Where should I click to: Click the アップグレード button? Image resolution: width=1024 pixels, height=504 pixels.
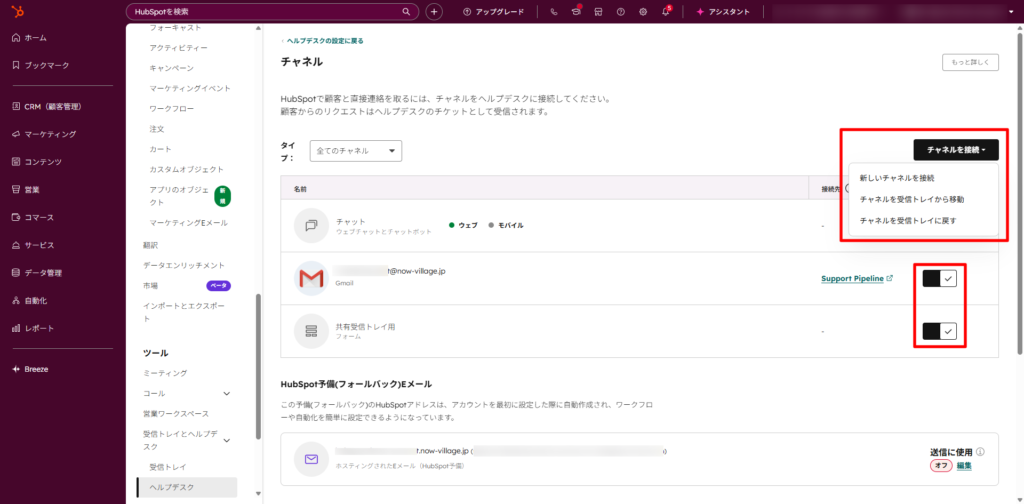coord(493,12)
